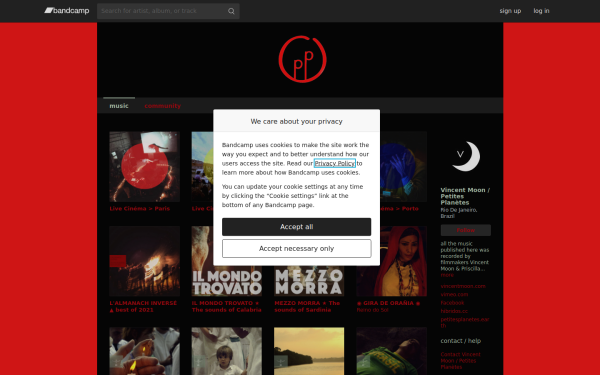Open the petitesplanetes.earth link
The height and width of the screenshot is (375, 600).
pos(465,323)
